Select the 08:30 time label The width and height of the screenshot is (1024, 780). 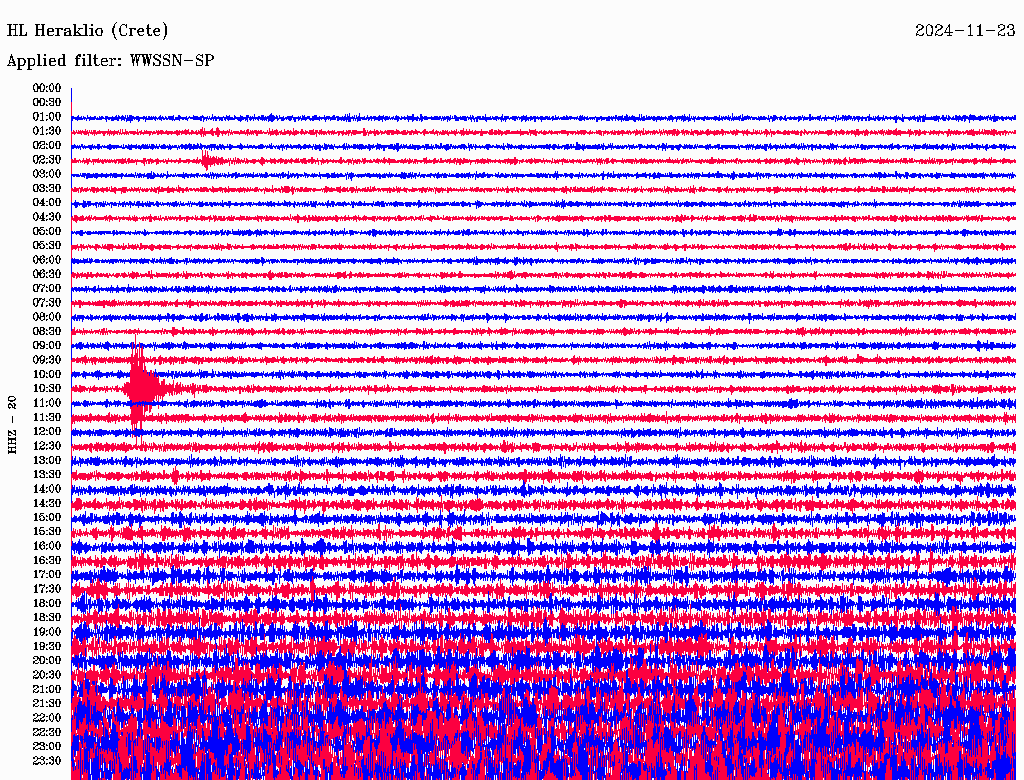tap(46, 332)
